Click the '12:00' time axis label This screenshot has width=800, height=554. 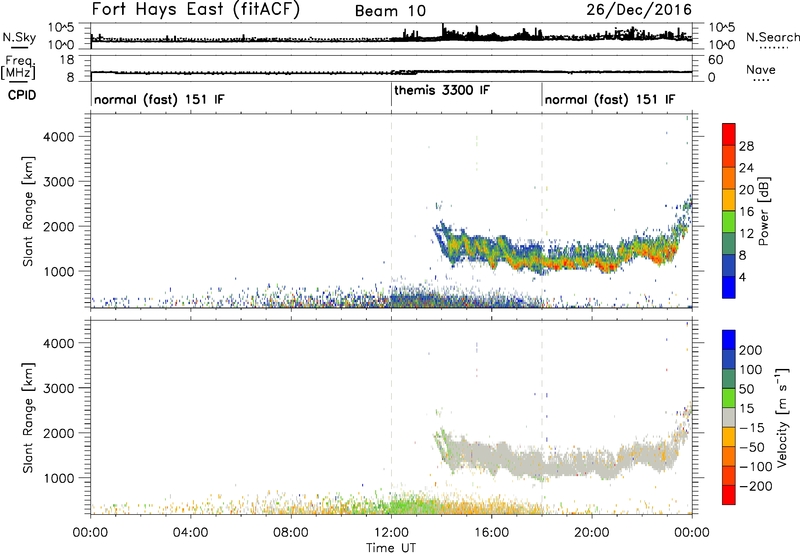391,533
